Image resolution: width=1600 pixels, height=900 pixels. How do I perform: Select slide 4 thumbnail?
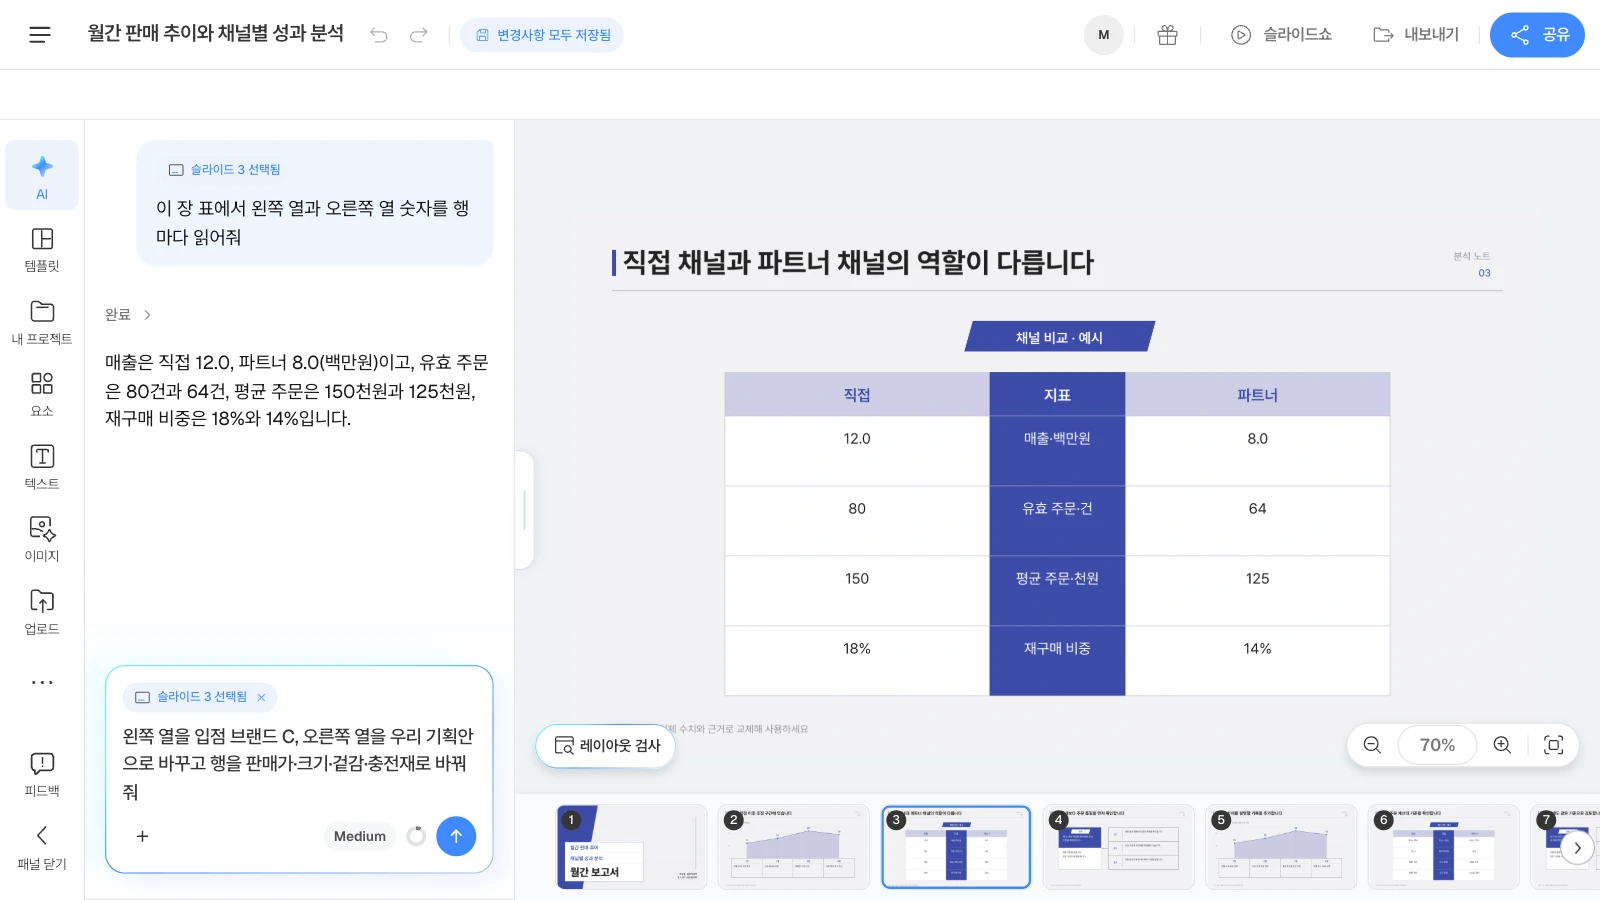pos(1118,847)
